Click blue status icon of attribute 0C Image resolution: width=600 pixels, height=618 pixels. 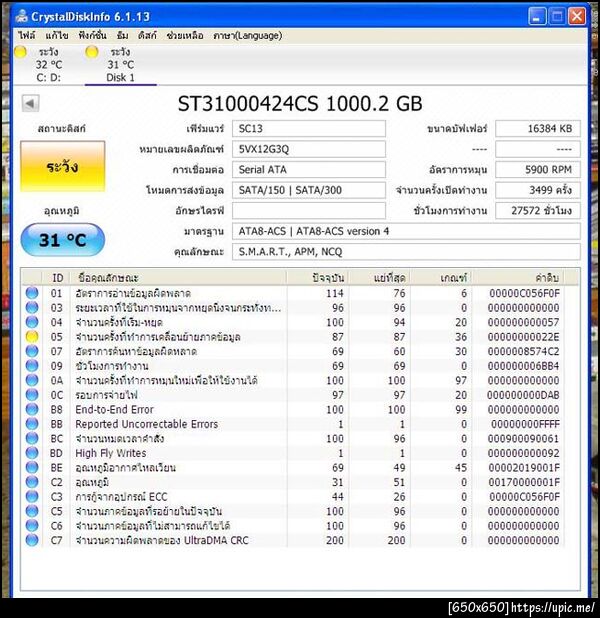click(32, 395)
